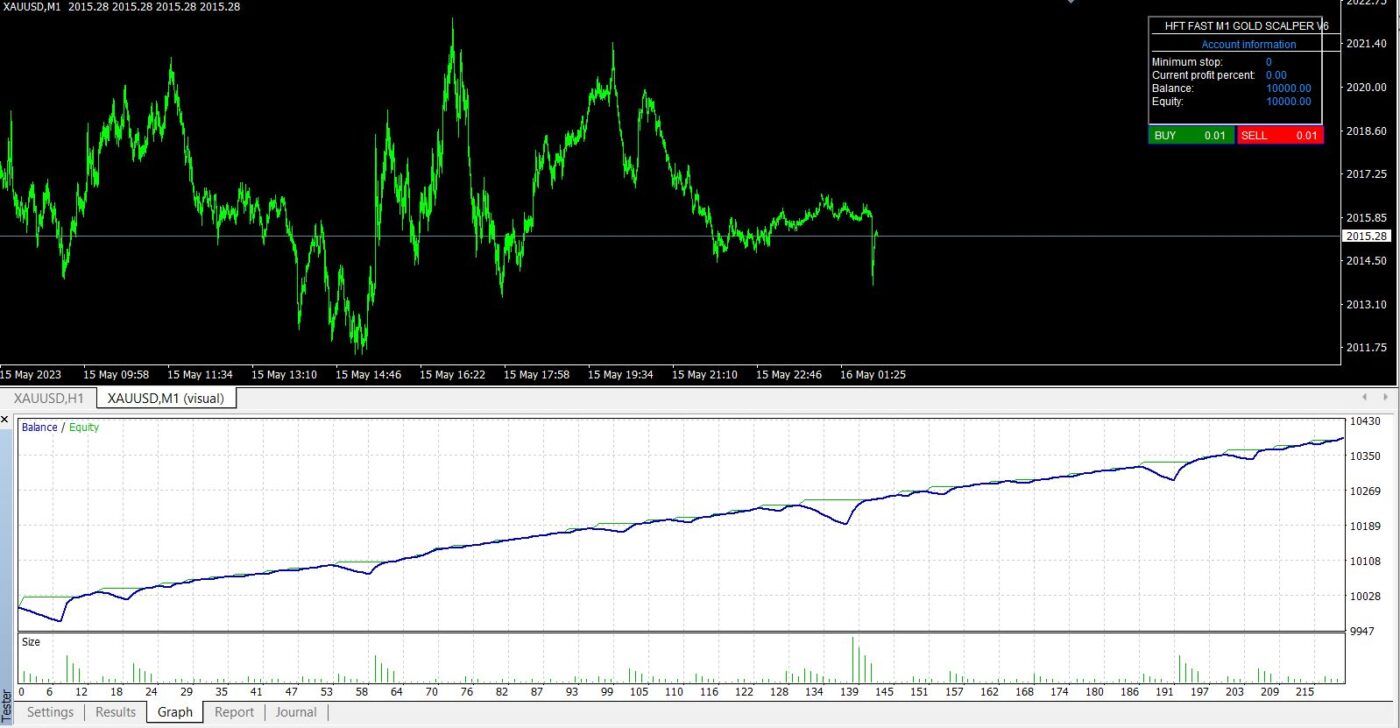Screen dimensions: 1400x728
Task: Open the Settings tab of the tester
Action: point(50,712)
